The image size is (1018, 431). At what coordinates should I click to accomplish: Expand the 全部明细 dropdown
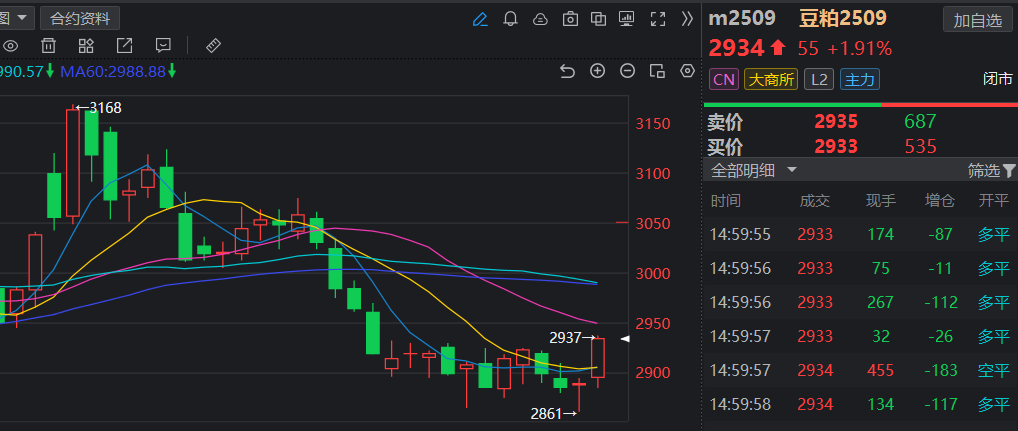coord(754,171)
